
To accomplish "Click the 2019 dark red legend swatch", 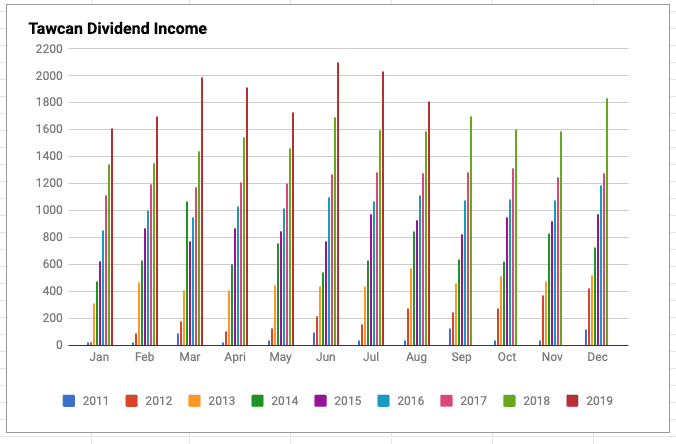I will click(572, 401).
